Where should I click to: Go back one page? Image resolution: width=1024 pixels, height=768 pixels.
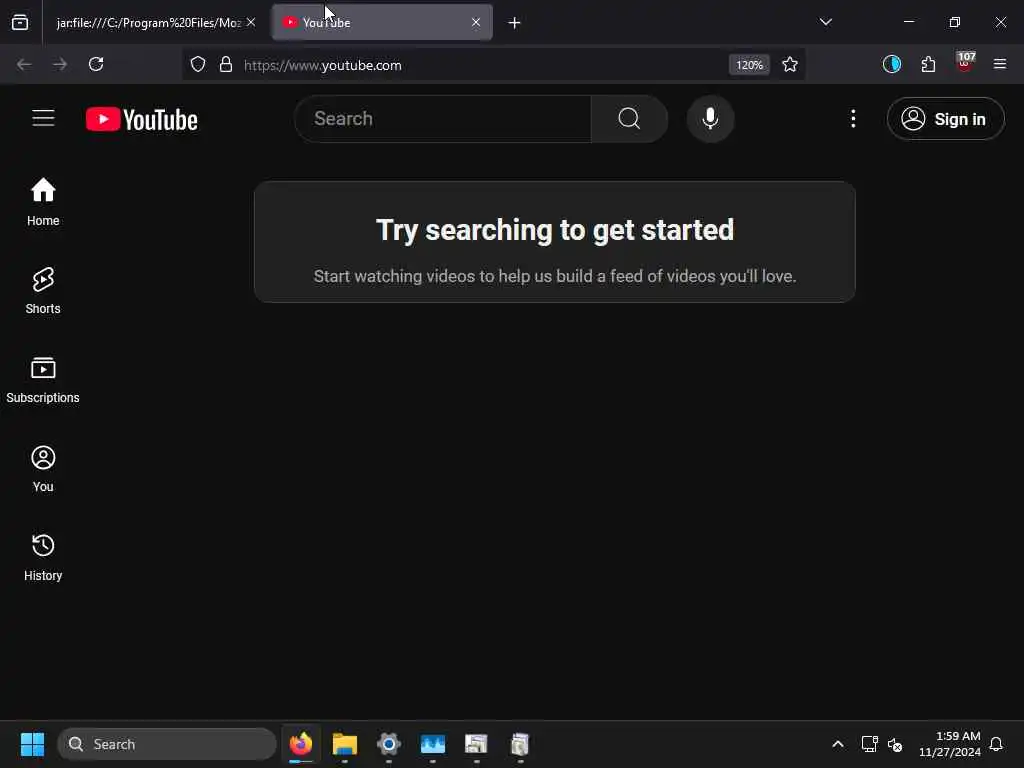point(24,64)
